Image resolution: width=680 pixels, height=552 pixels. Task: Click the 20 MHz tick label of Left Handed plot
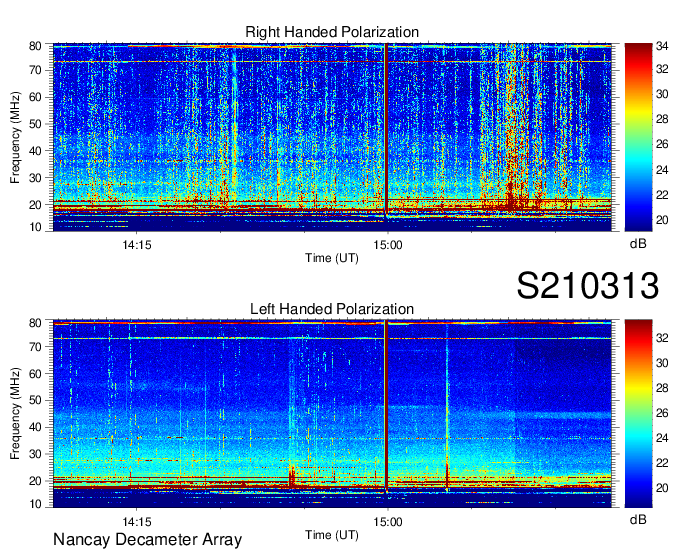35,481
